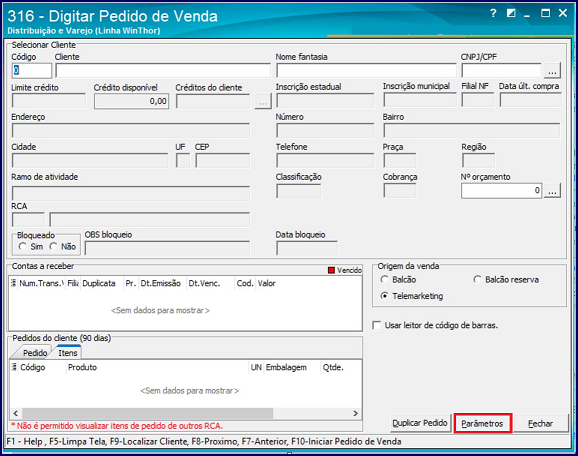Click the OBS bloqueio field
The height and width of the screenshot is (456, 578).
[167, 248]
